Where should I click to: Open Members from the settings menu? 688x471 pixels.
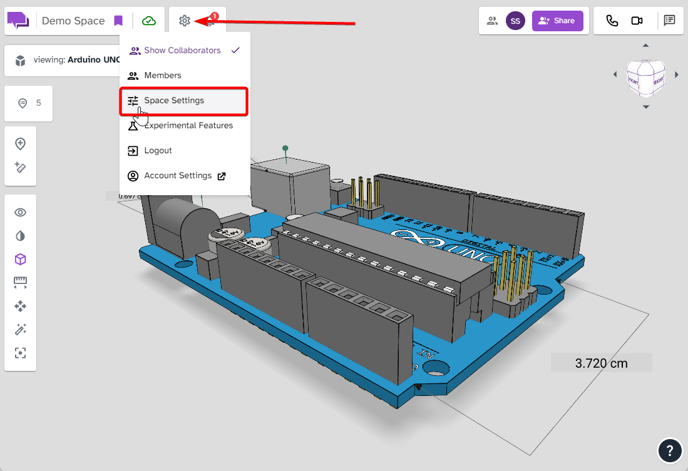[x=184, y=76]
